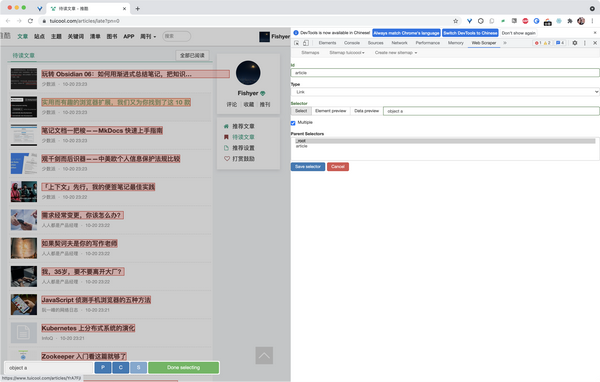Uncheck the Multiple checkbox
The image size is (600, 382).
pos(293,123)
